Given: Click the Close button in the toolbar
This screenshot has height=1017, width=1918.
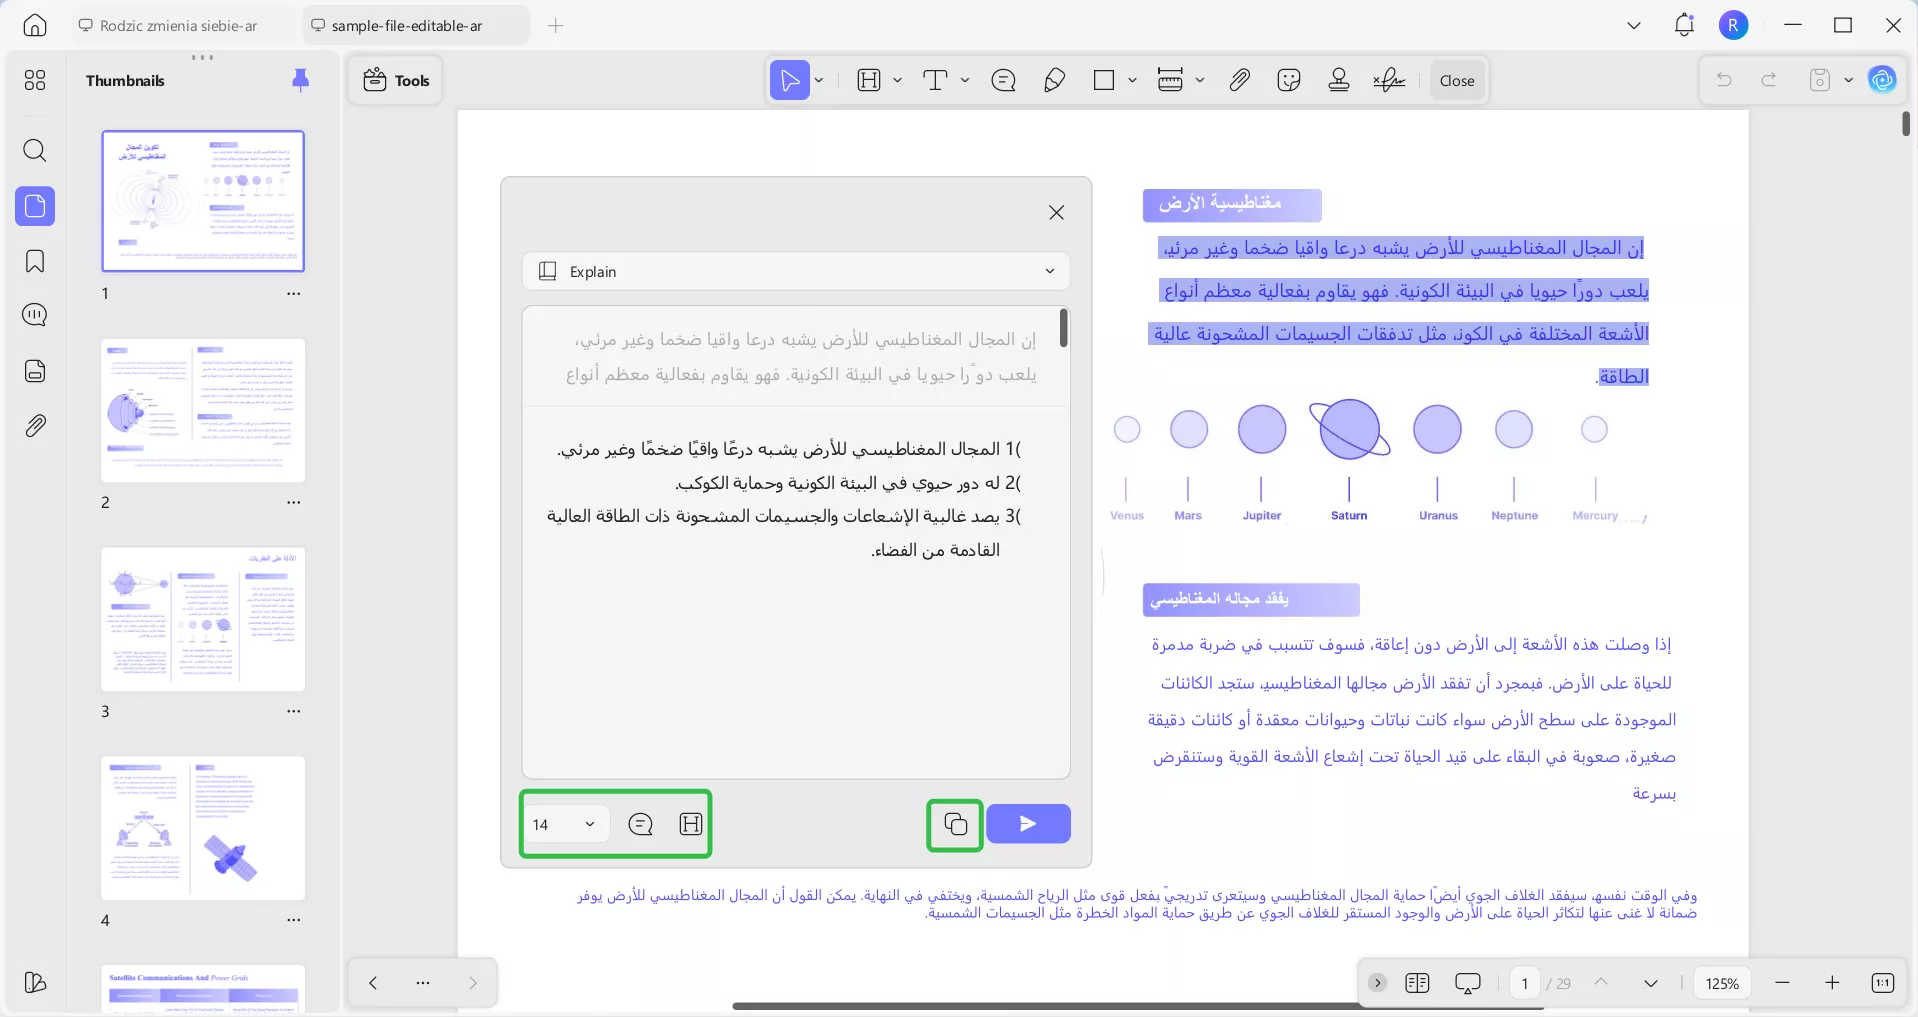Looking at the screenshot, I should click(x=1456, y=80).
